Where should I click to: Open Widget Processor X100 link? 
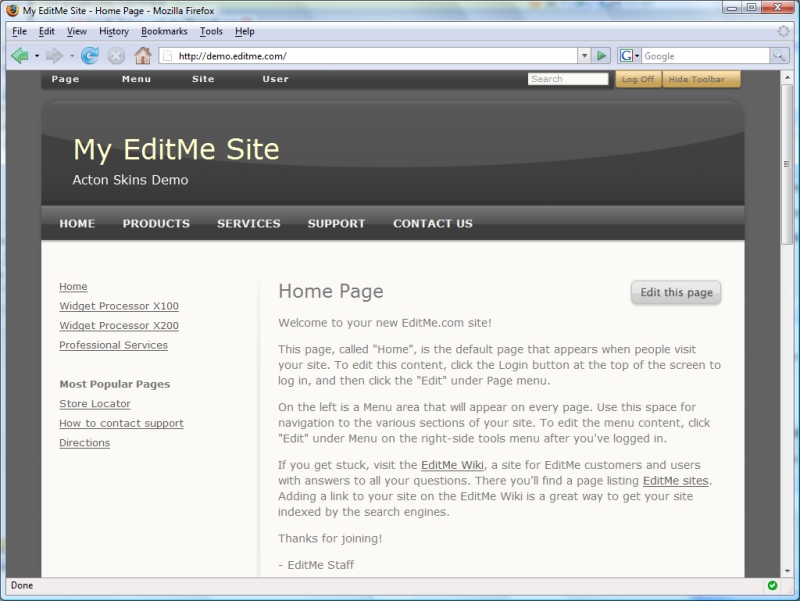point(119,306)
